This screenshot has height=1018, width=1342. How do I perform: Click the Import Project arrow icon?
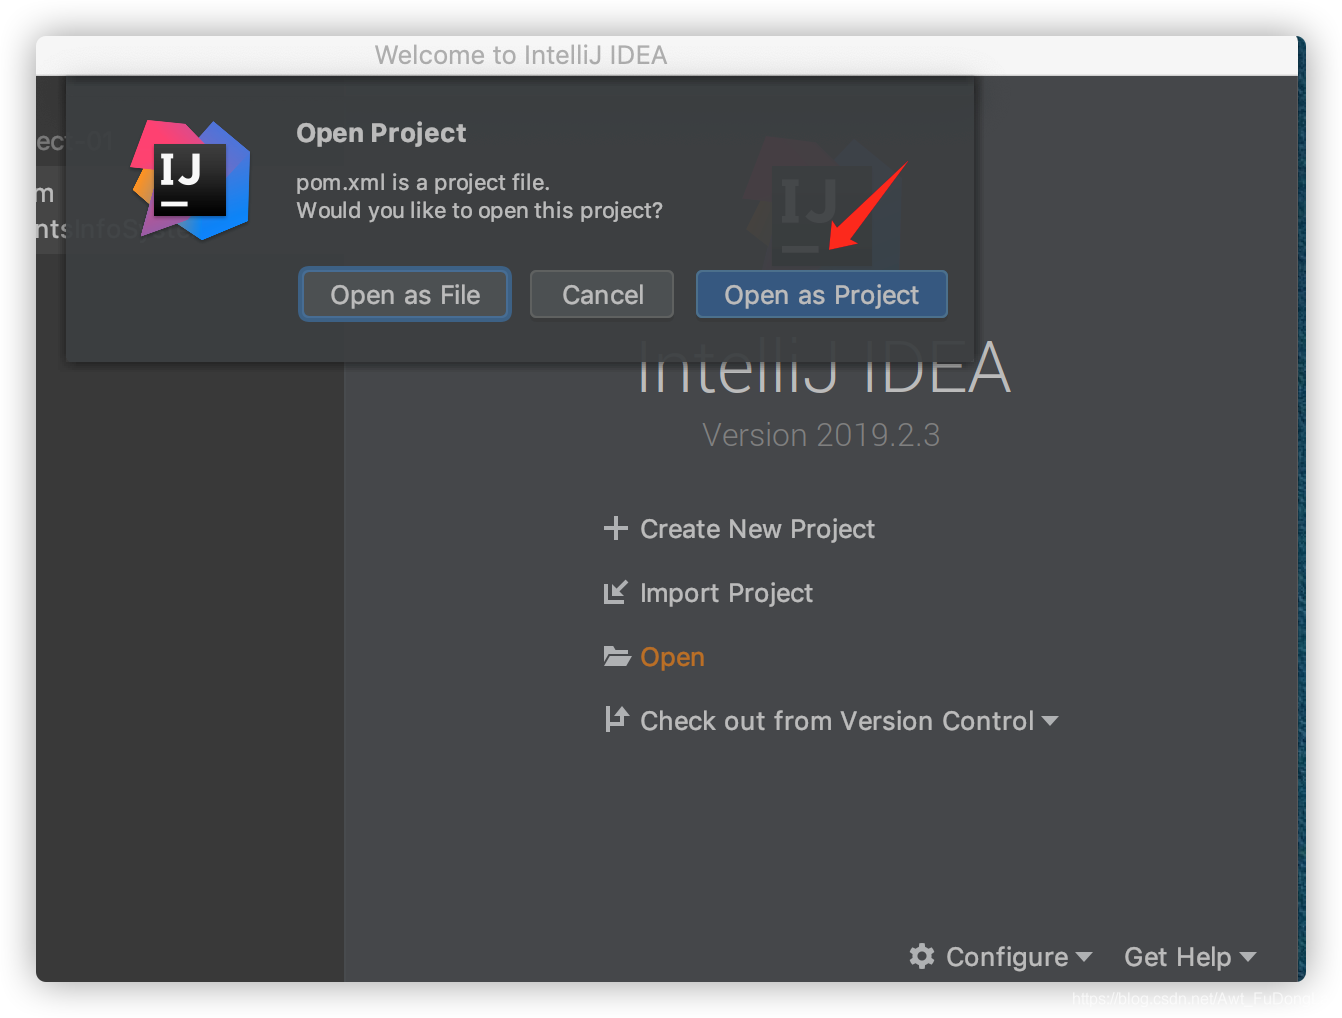[616, 592]
